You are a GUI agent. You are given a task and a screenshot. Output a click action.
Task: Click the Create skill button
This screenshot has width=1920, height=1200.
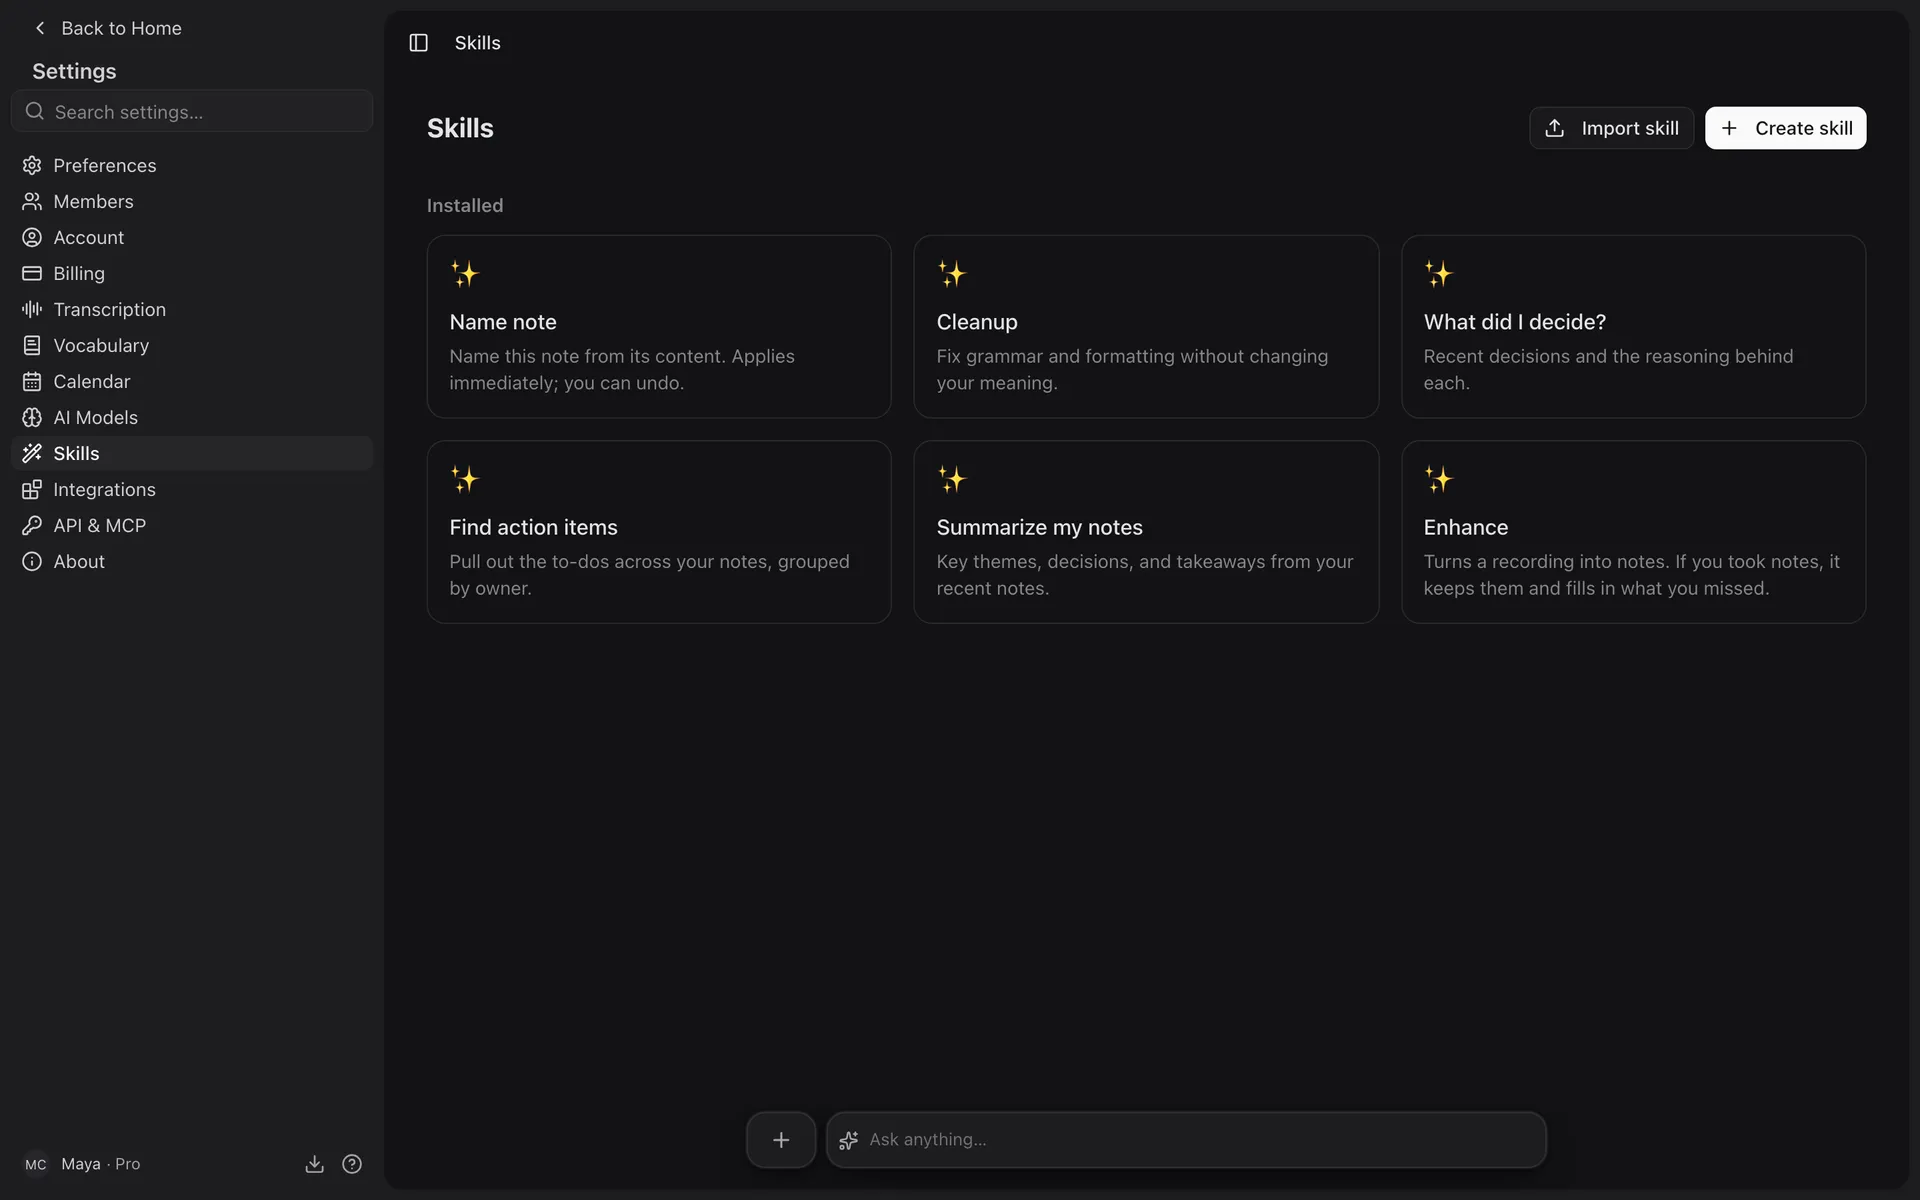click(1785, 128)
